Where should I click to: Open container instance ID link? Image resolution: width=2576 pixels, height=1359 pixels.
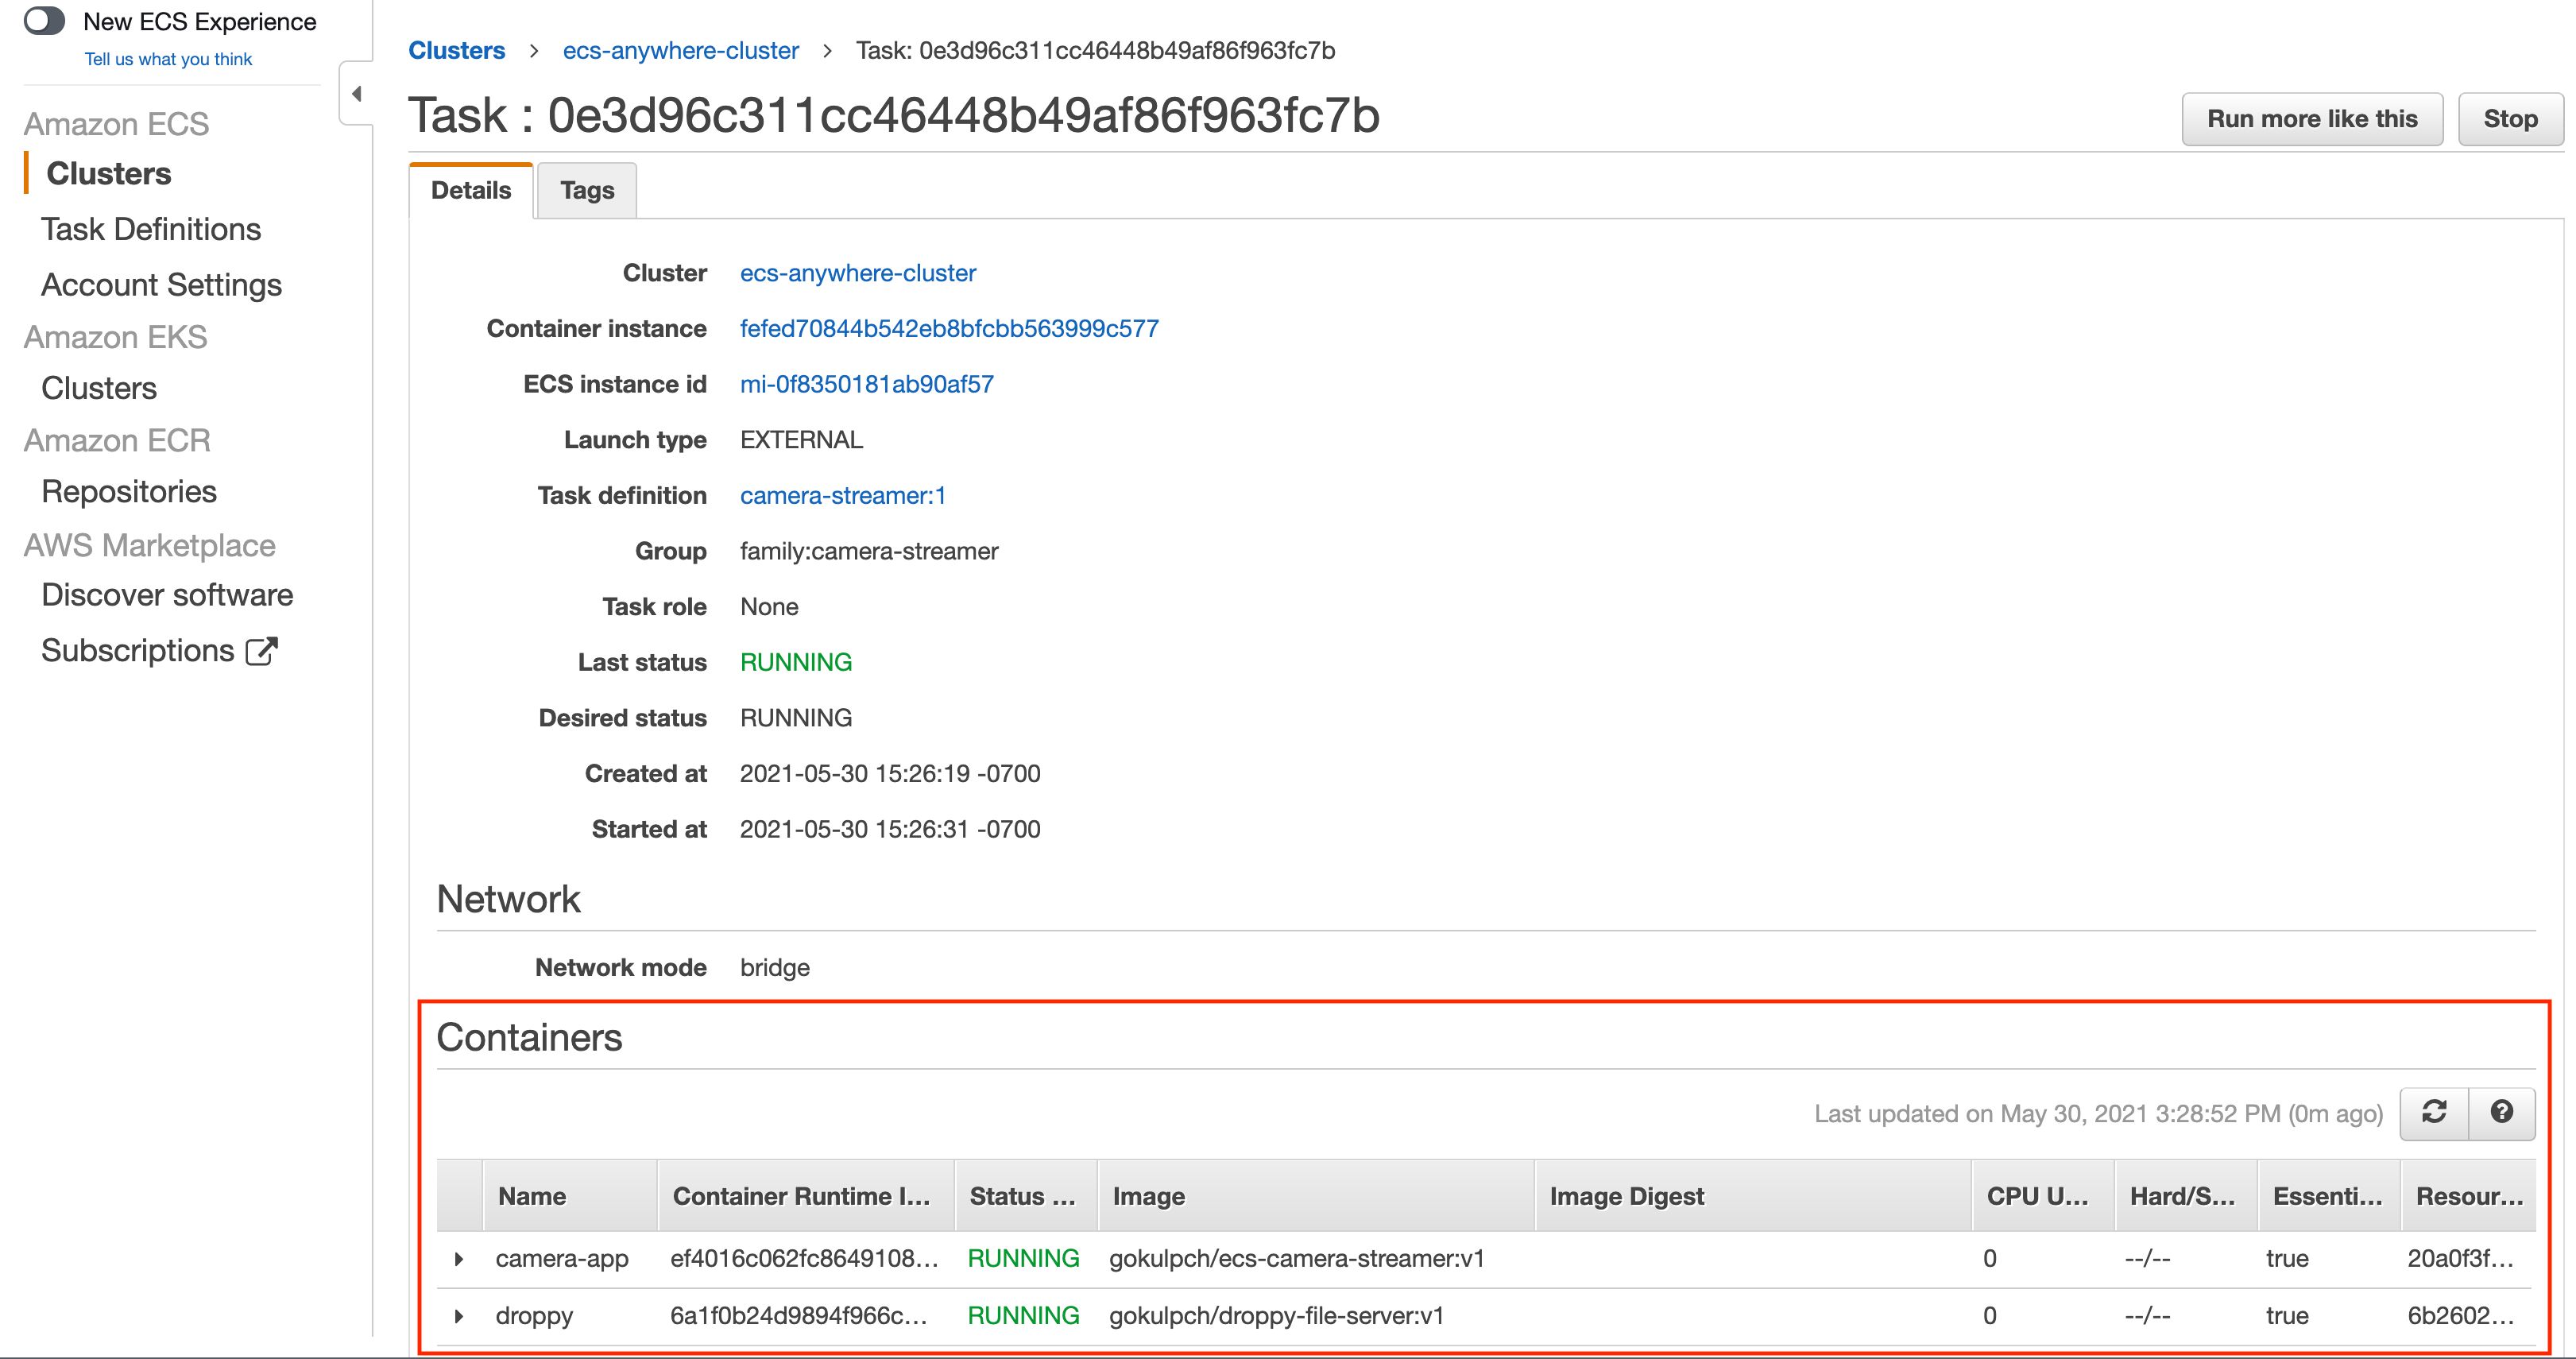(948, 329)
